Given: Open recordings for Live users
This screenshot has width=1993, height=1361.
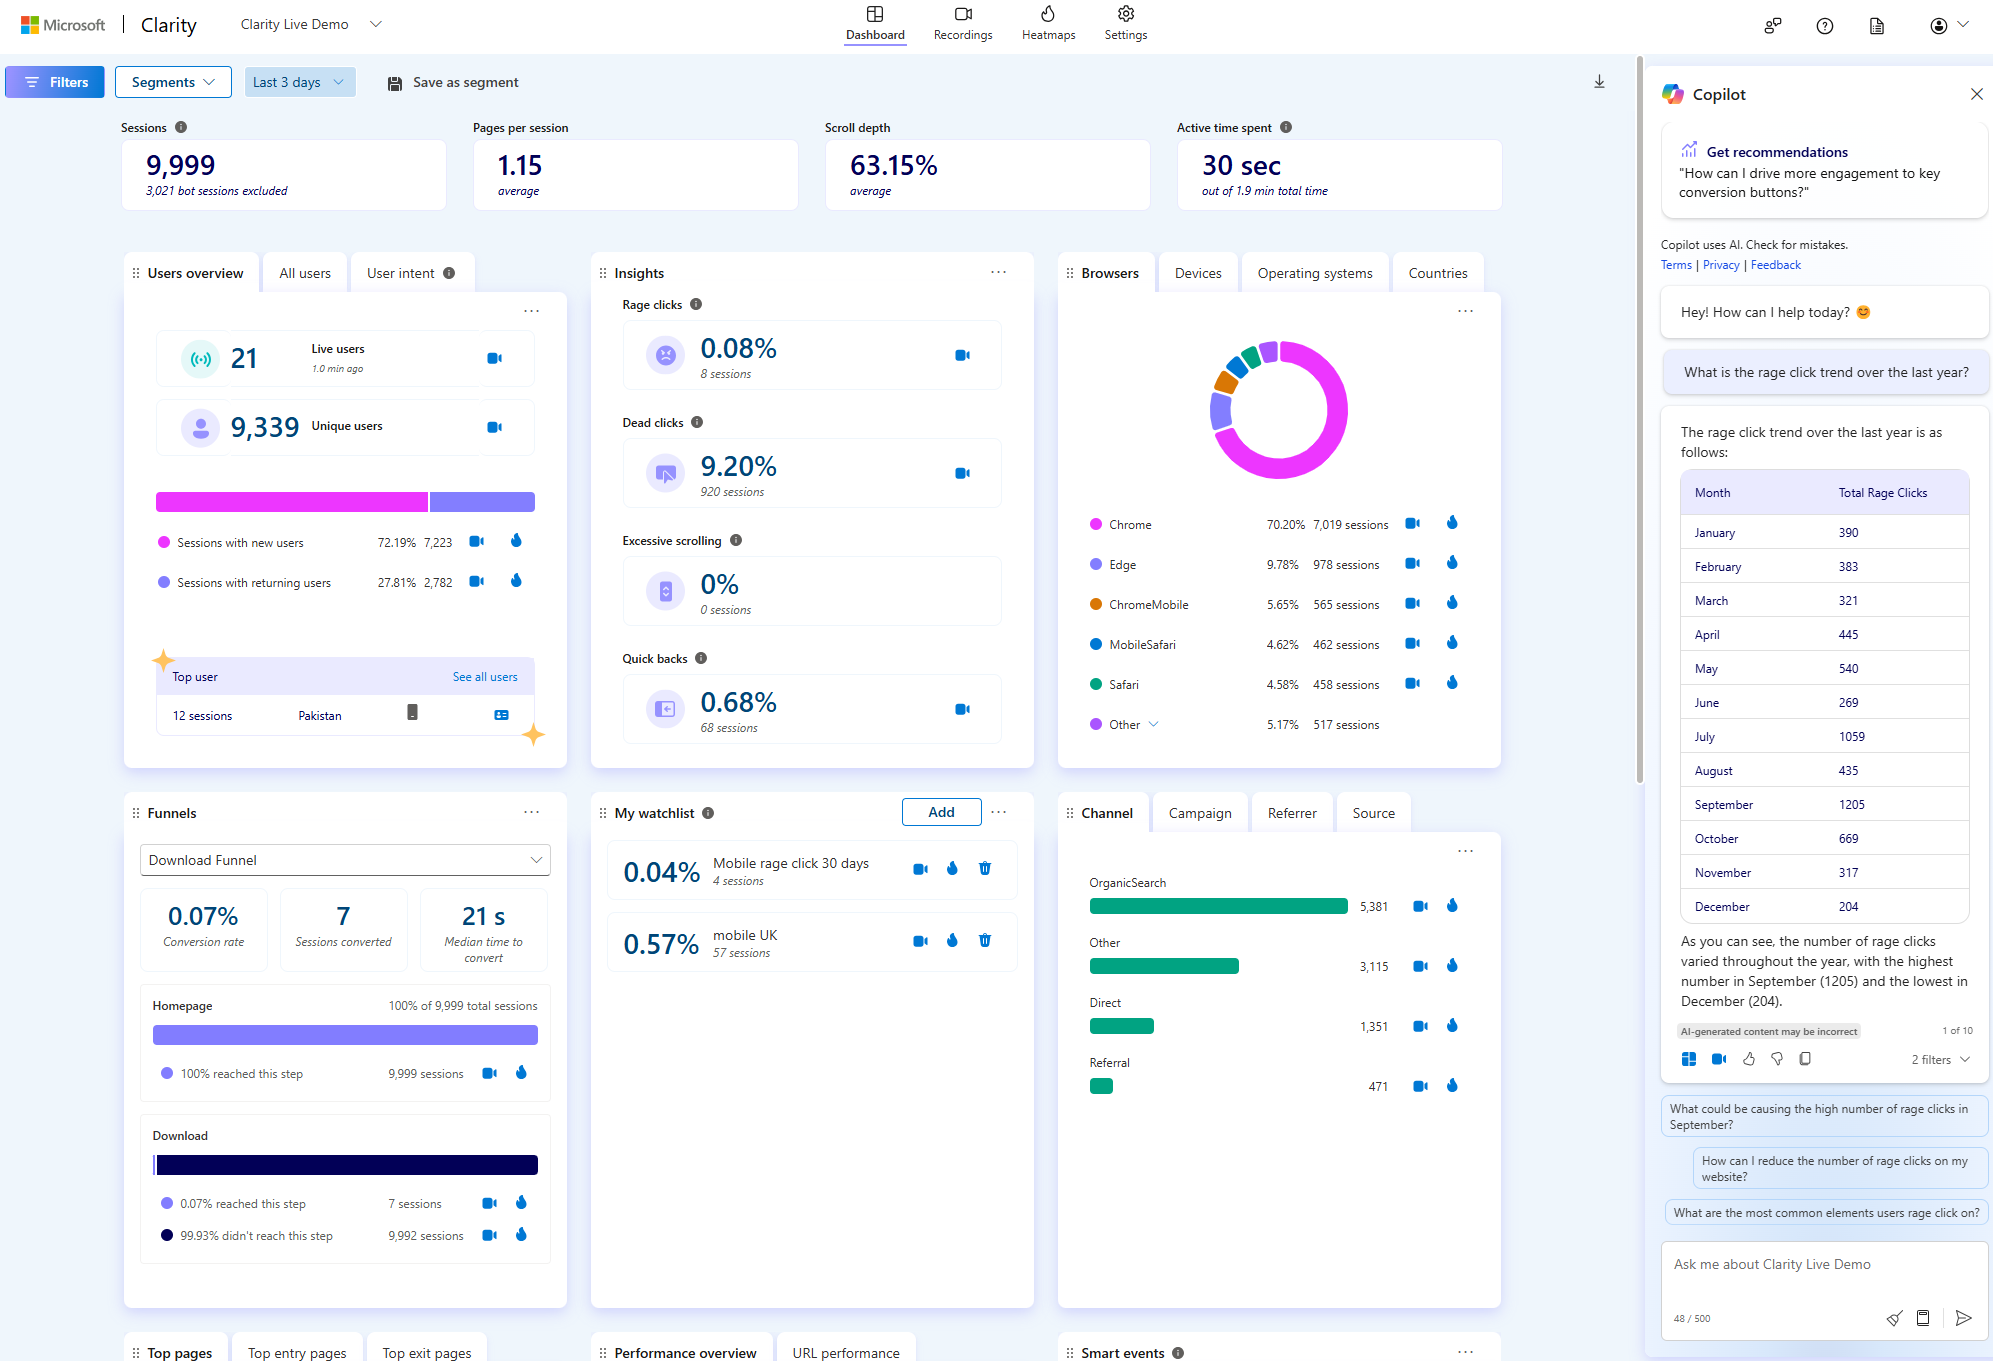Looking at the screenshot, I should click(x=494, y=358).
